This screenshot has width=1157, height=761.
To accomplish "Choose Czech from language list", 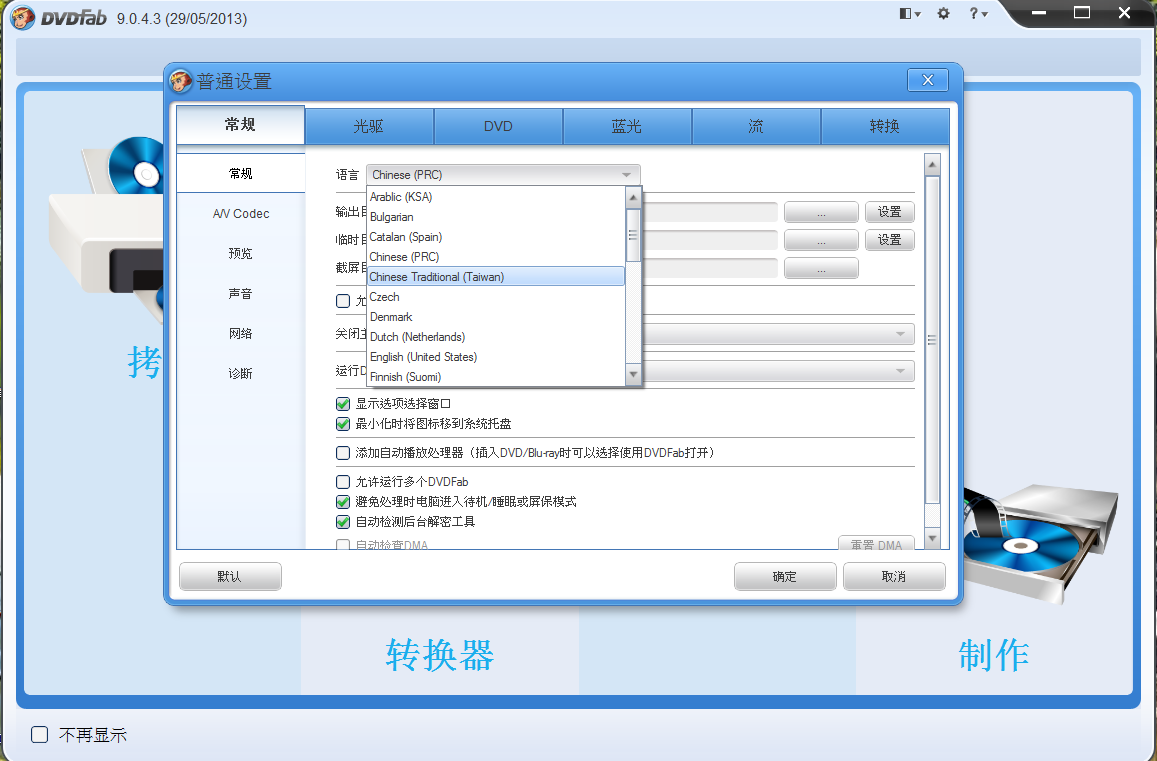I will [x=496, y=297].
